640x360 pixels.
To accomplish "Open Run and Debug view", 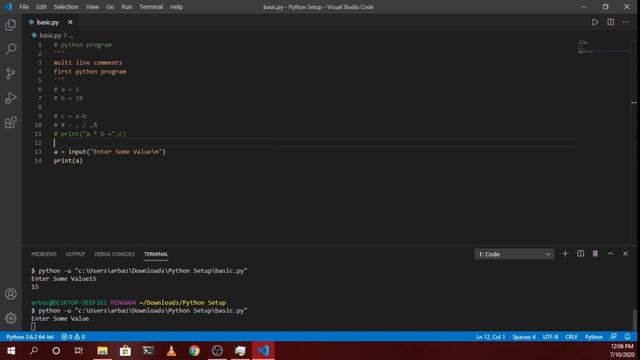I will (11, 98).
